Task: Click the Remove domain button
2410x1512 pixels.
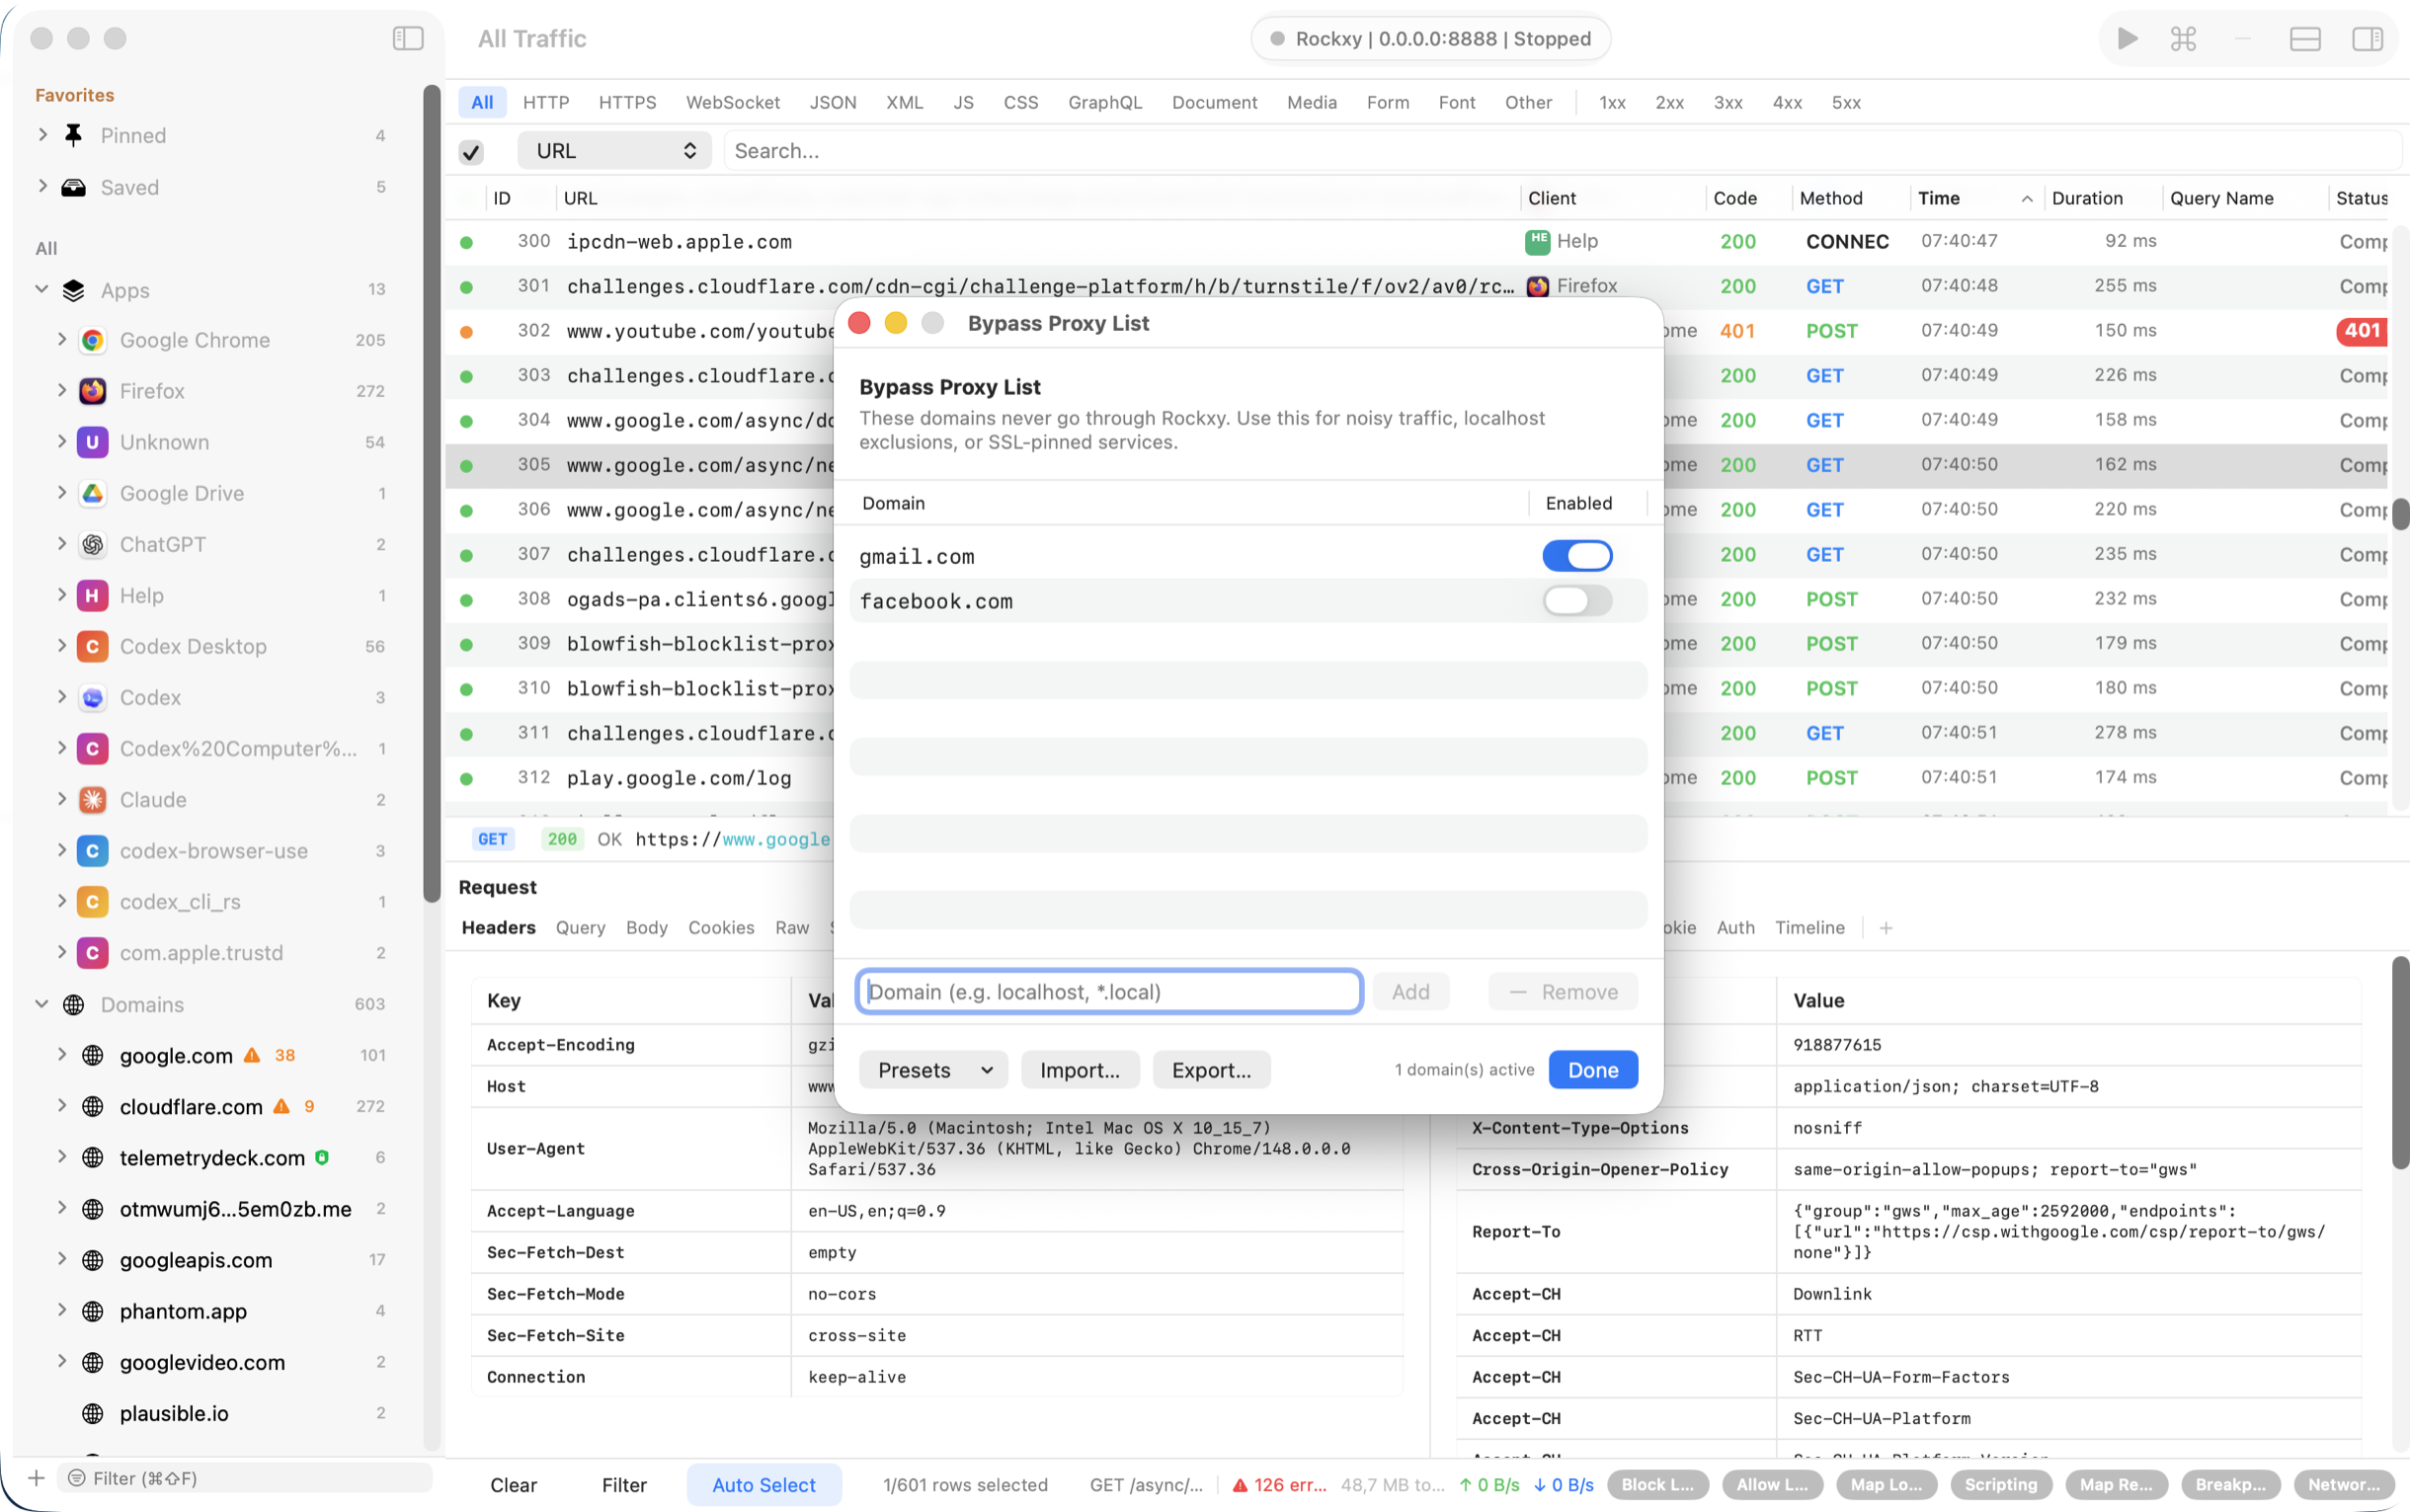Action: coord(1563,992)
